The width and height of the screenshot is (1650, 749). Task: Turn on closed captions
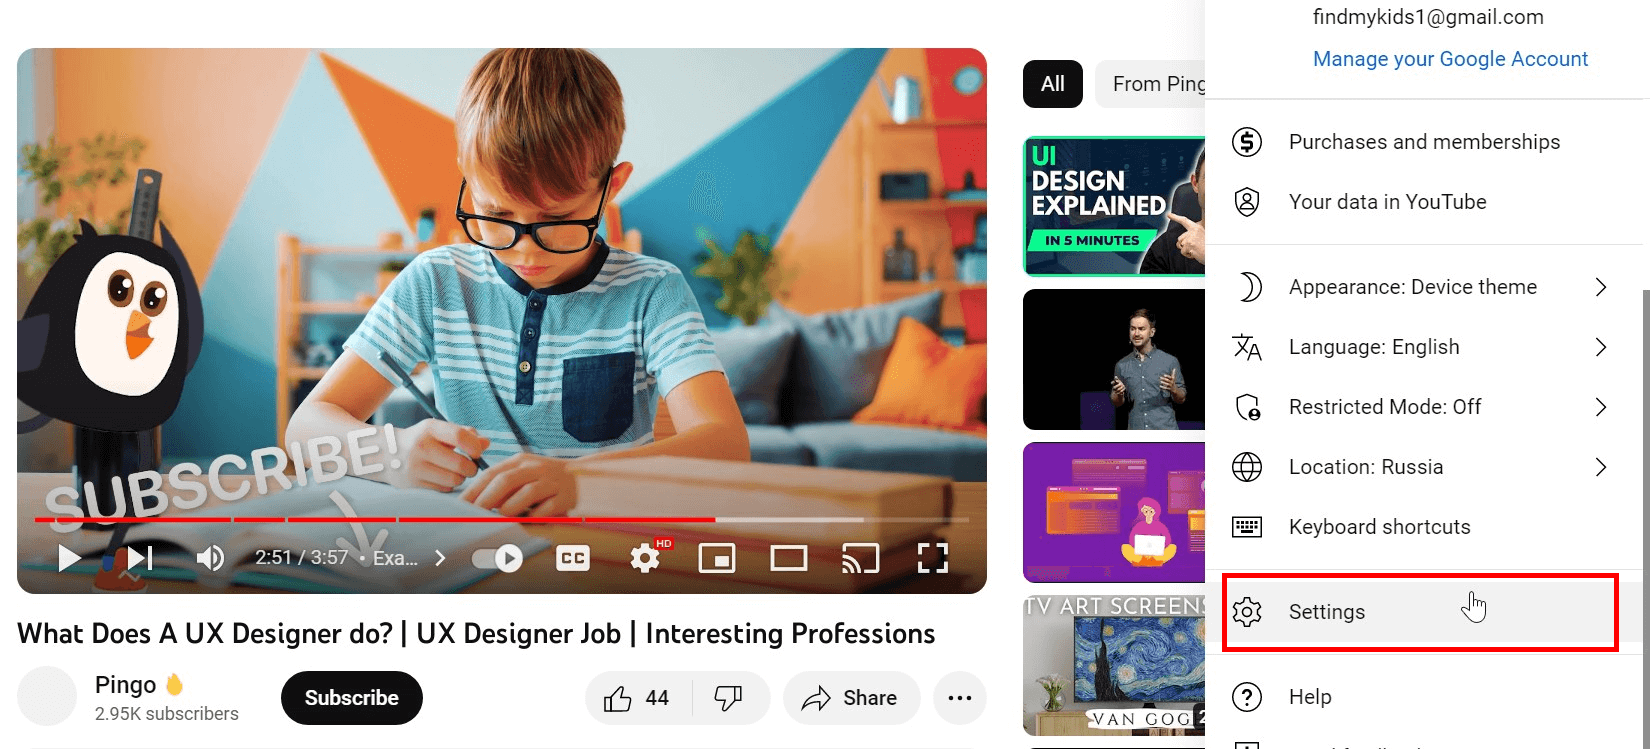pyautogui.click(x=573, y=558)
